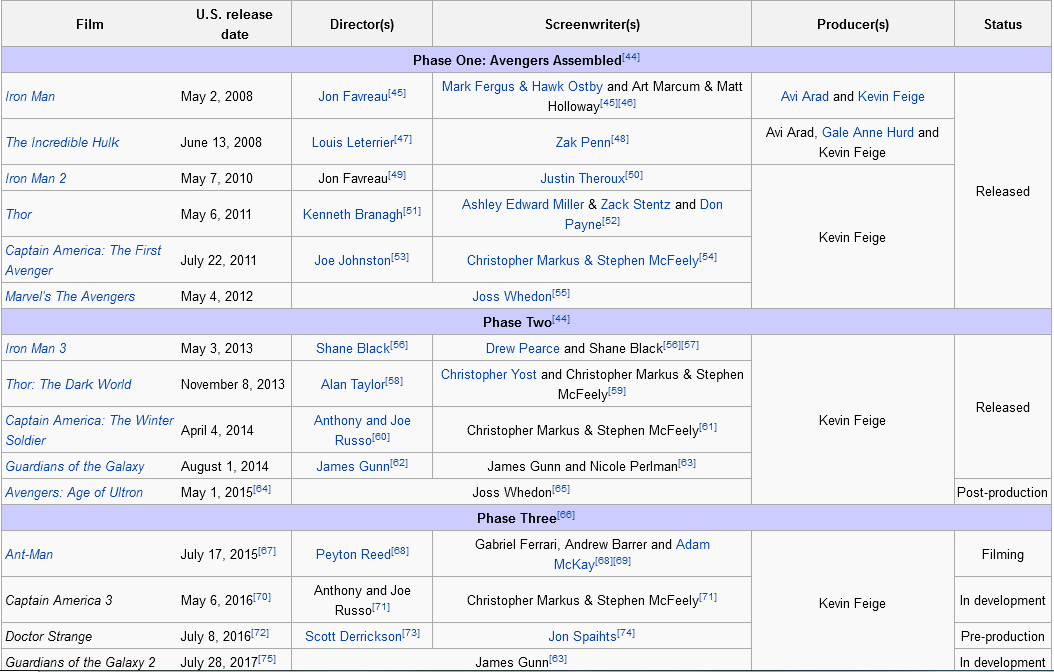Click the Post-production status cell
The image size is (1054, 672).
pyautogui.click(x=1002, y=492)
